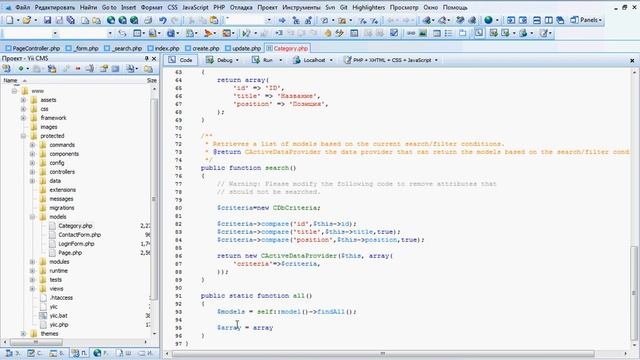This screenshot has height=360, width=640.
Task: Open the Highlighters menu
Action: 368,7
